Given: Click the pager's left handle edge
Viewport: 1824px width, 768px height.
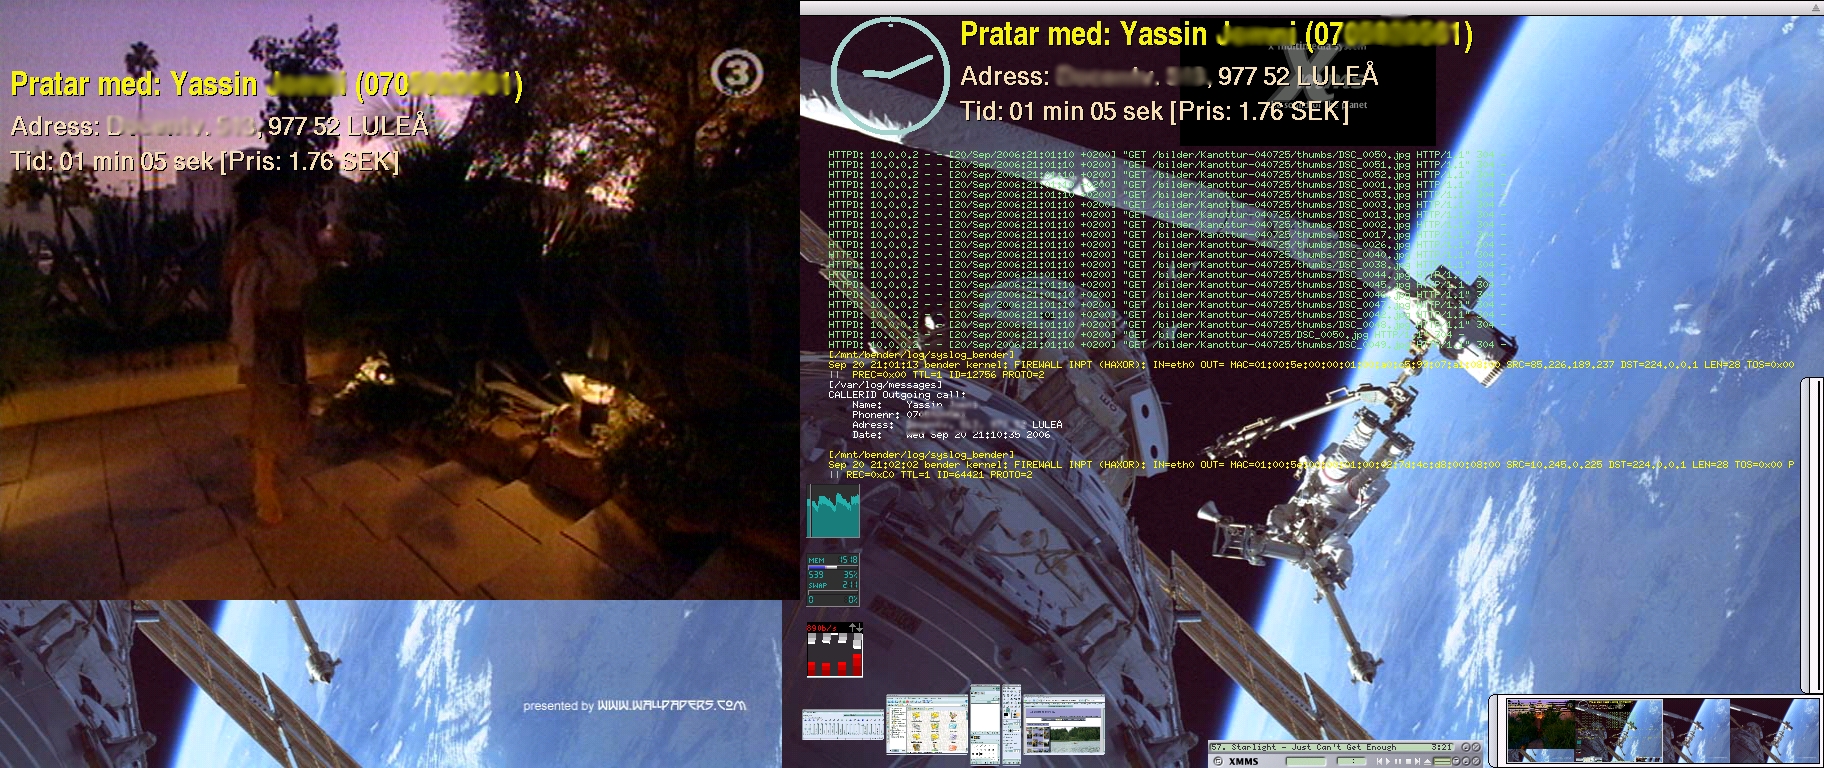Looking at the screenshot, I should (x=1497, y=730).
